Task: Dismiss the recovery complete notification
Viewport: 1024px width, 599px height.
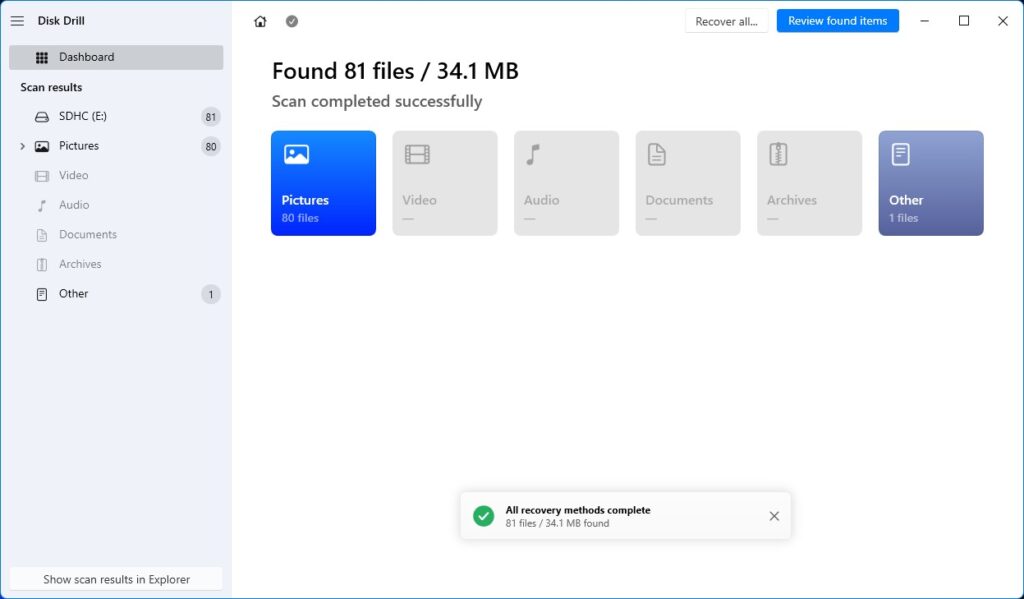Action: [x=773, y=515]
